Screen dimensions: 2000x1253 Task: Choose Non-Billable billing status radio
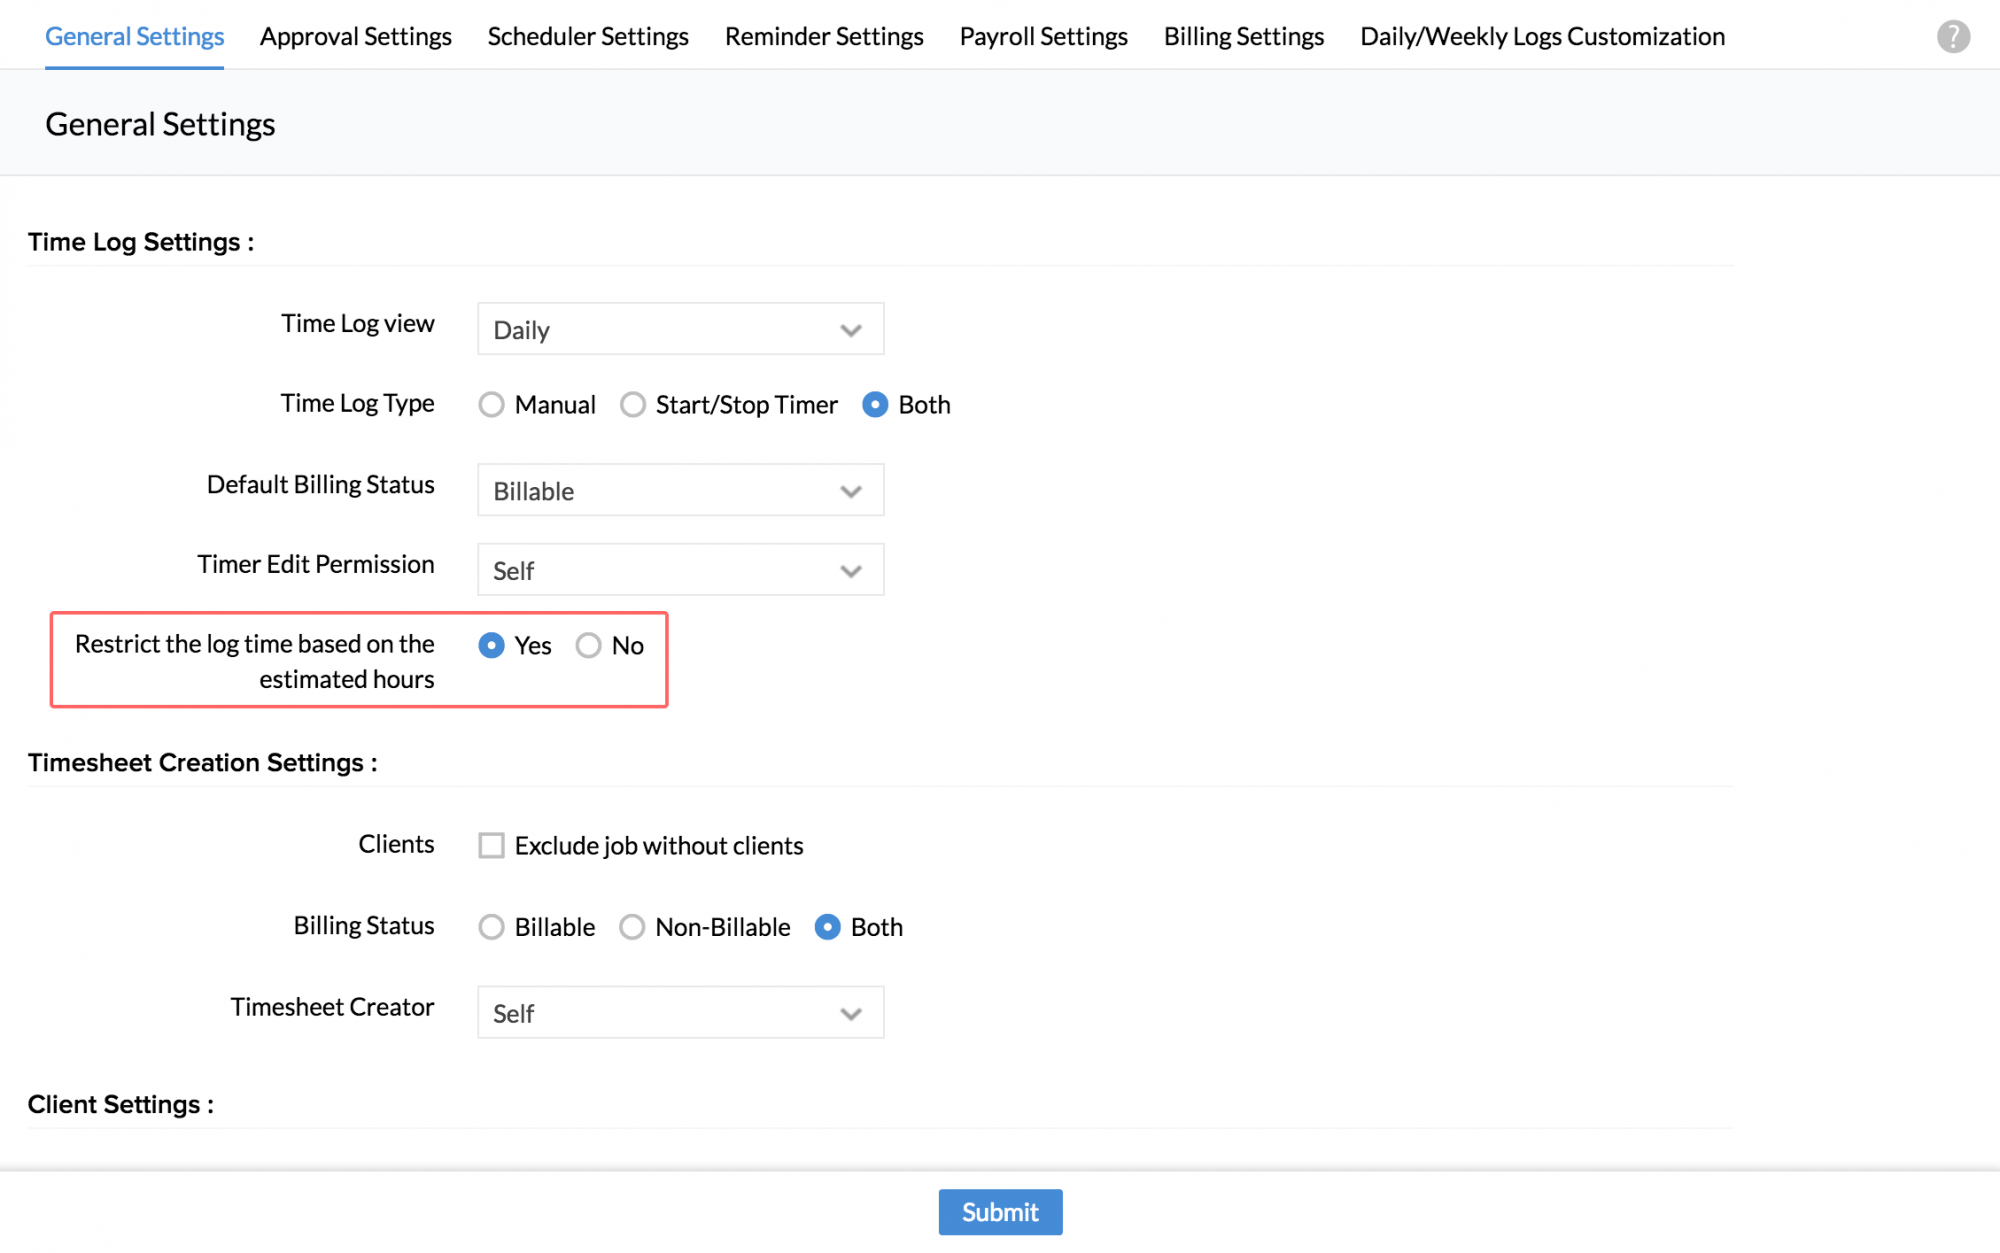coord(632,928)
